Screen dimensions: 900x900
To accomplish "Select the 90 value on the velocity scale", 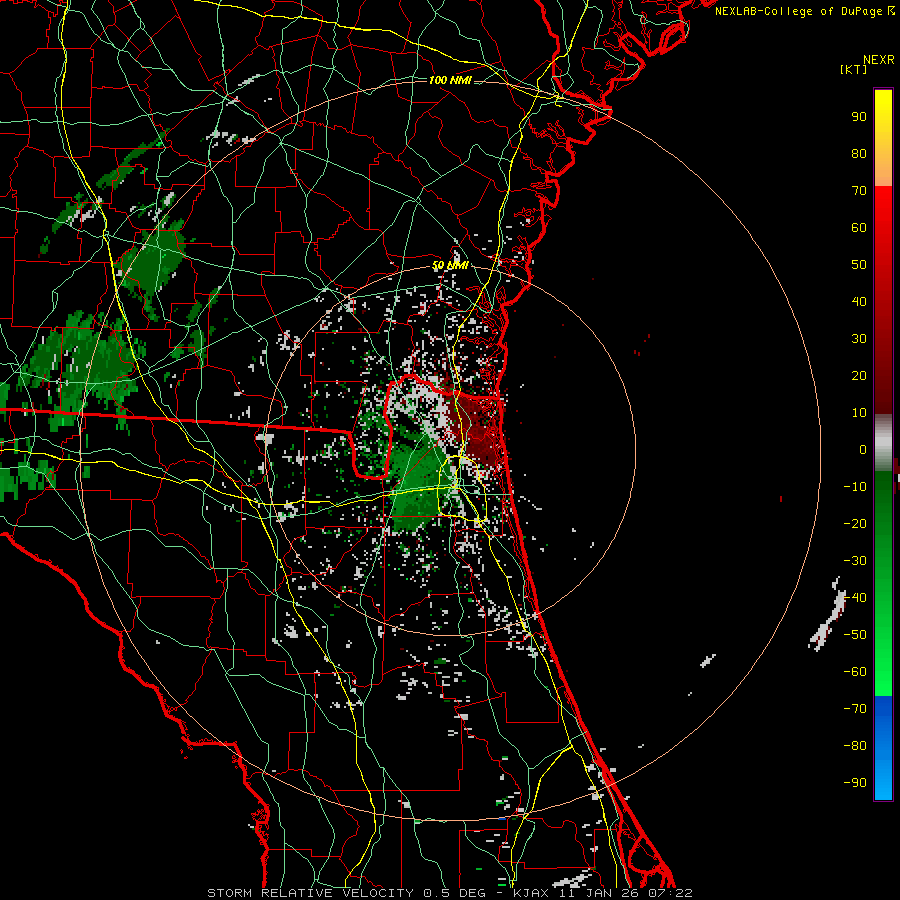I will coord(859,117).
